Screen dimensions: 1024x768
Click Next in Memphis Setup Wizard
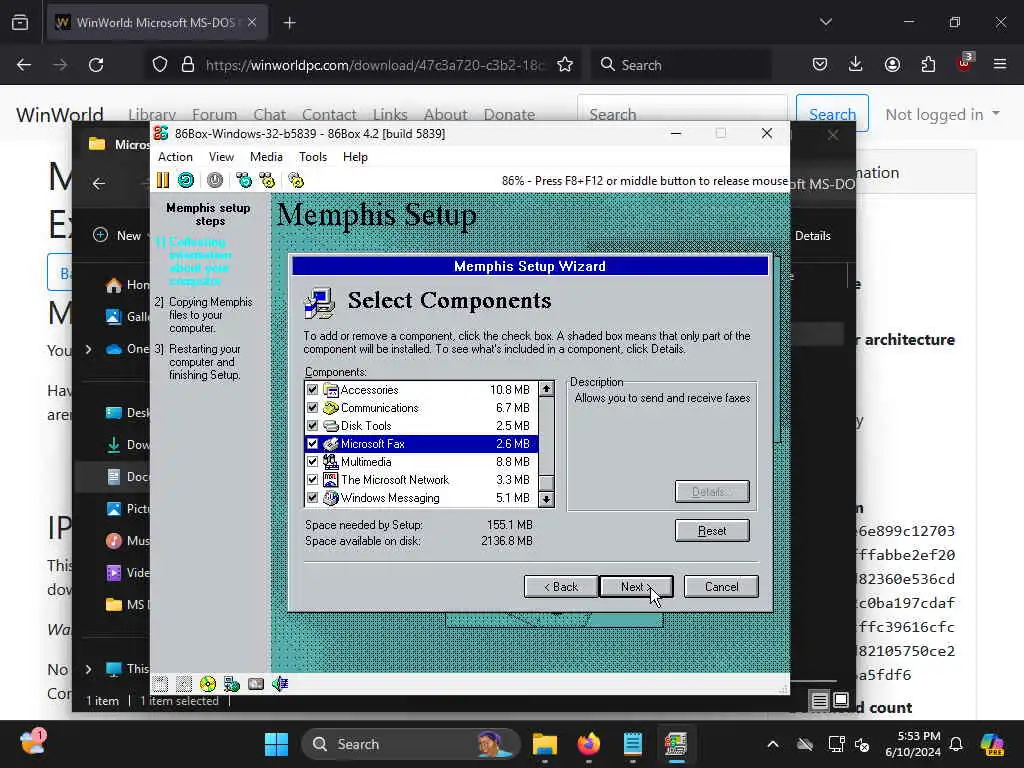click(636, 586)
